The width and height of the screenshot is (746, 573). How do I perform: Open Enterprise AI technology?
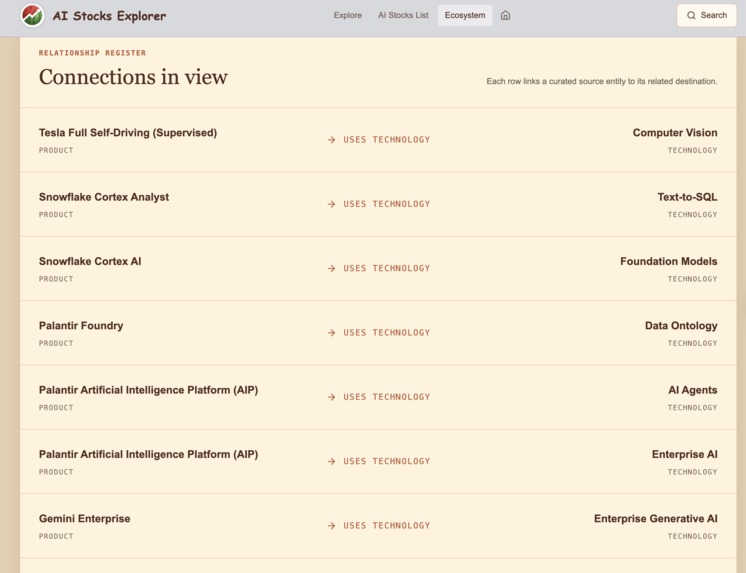[684, 454]
